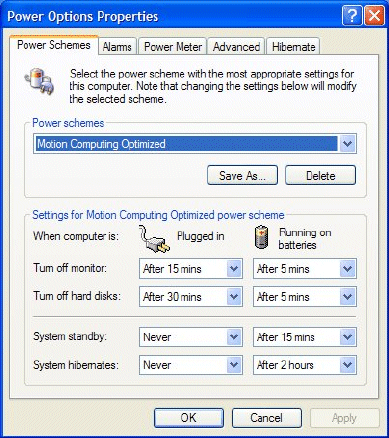
Task: Open plugged in Turn off monitor dropdown
Action: click(x=191, y=269)
